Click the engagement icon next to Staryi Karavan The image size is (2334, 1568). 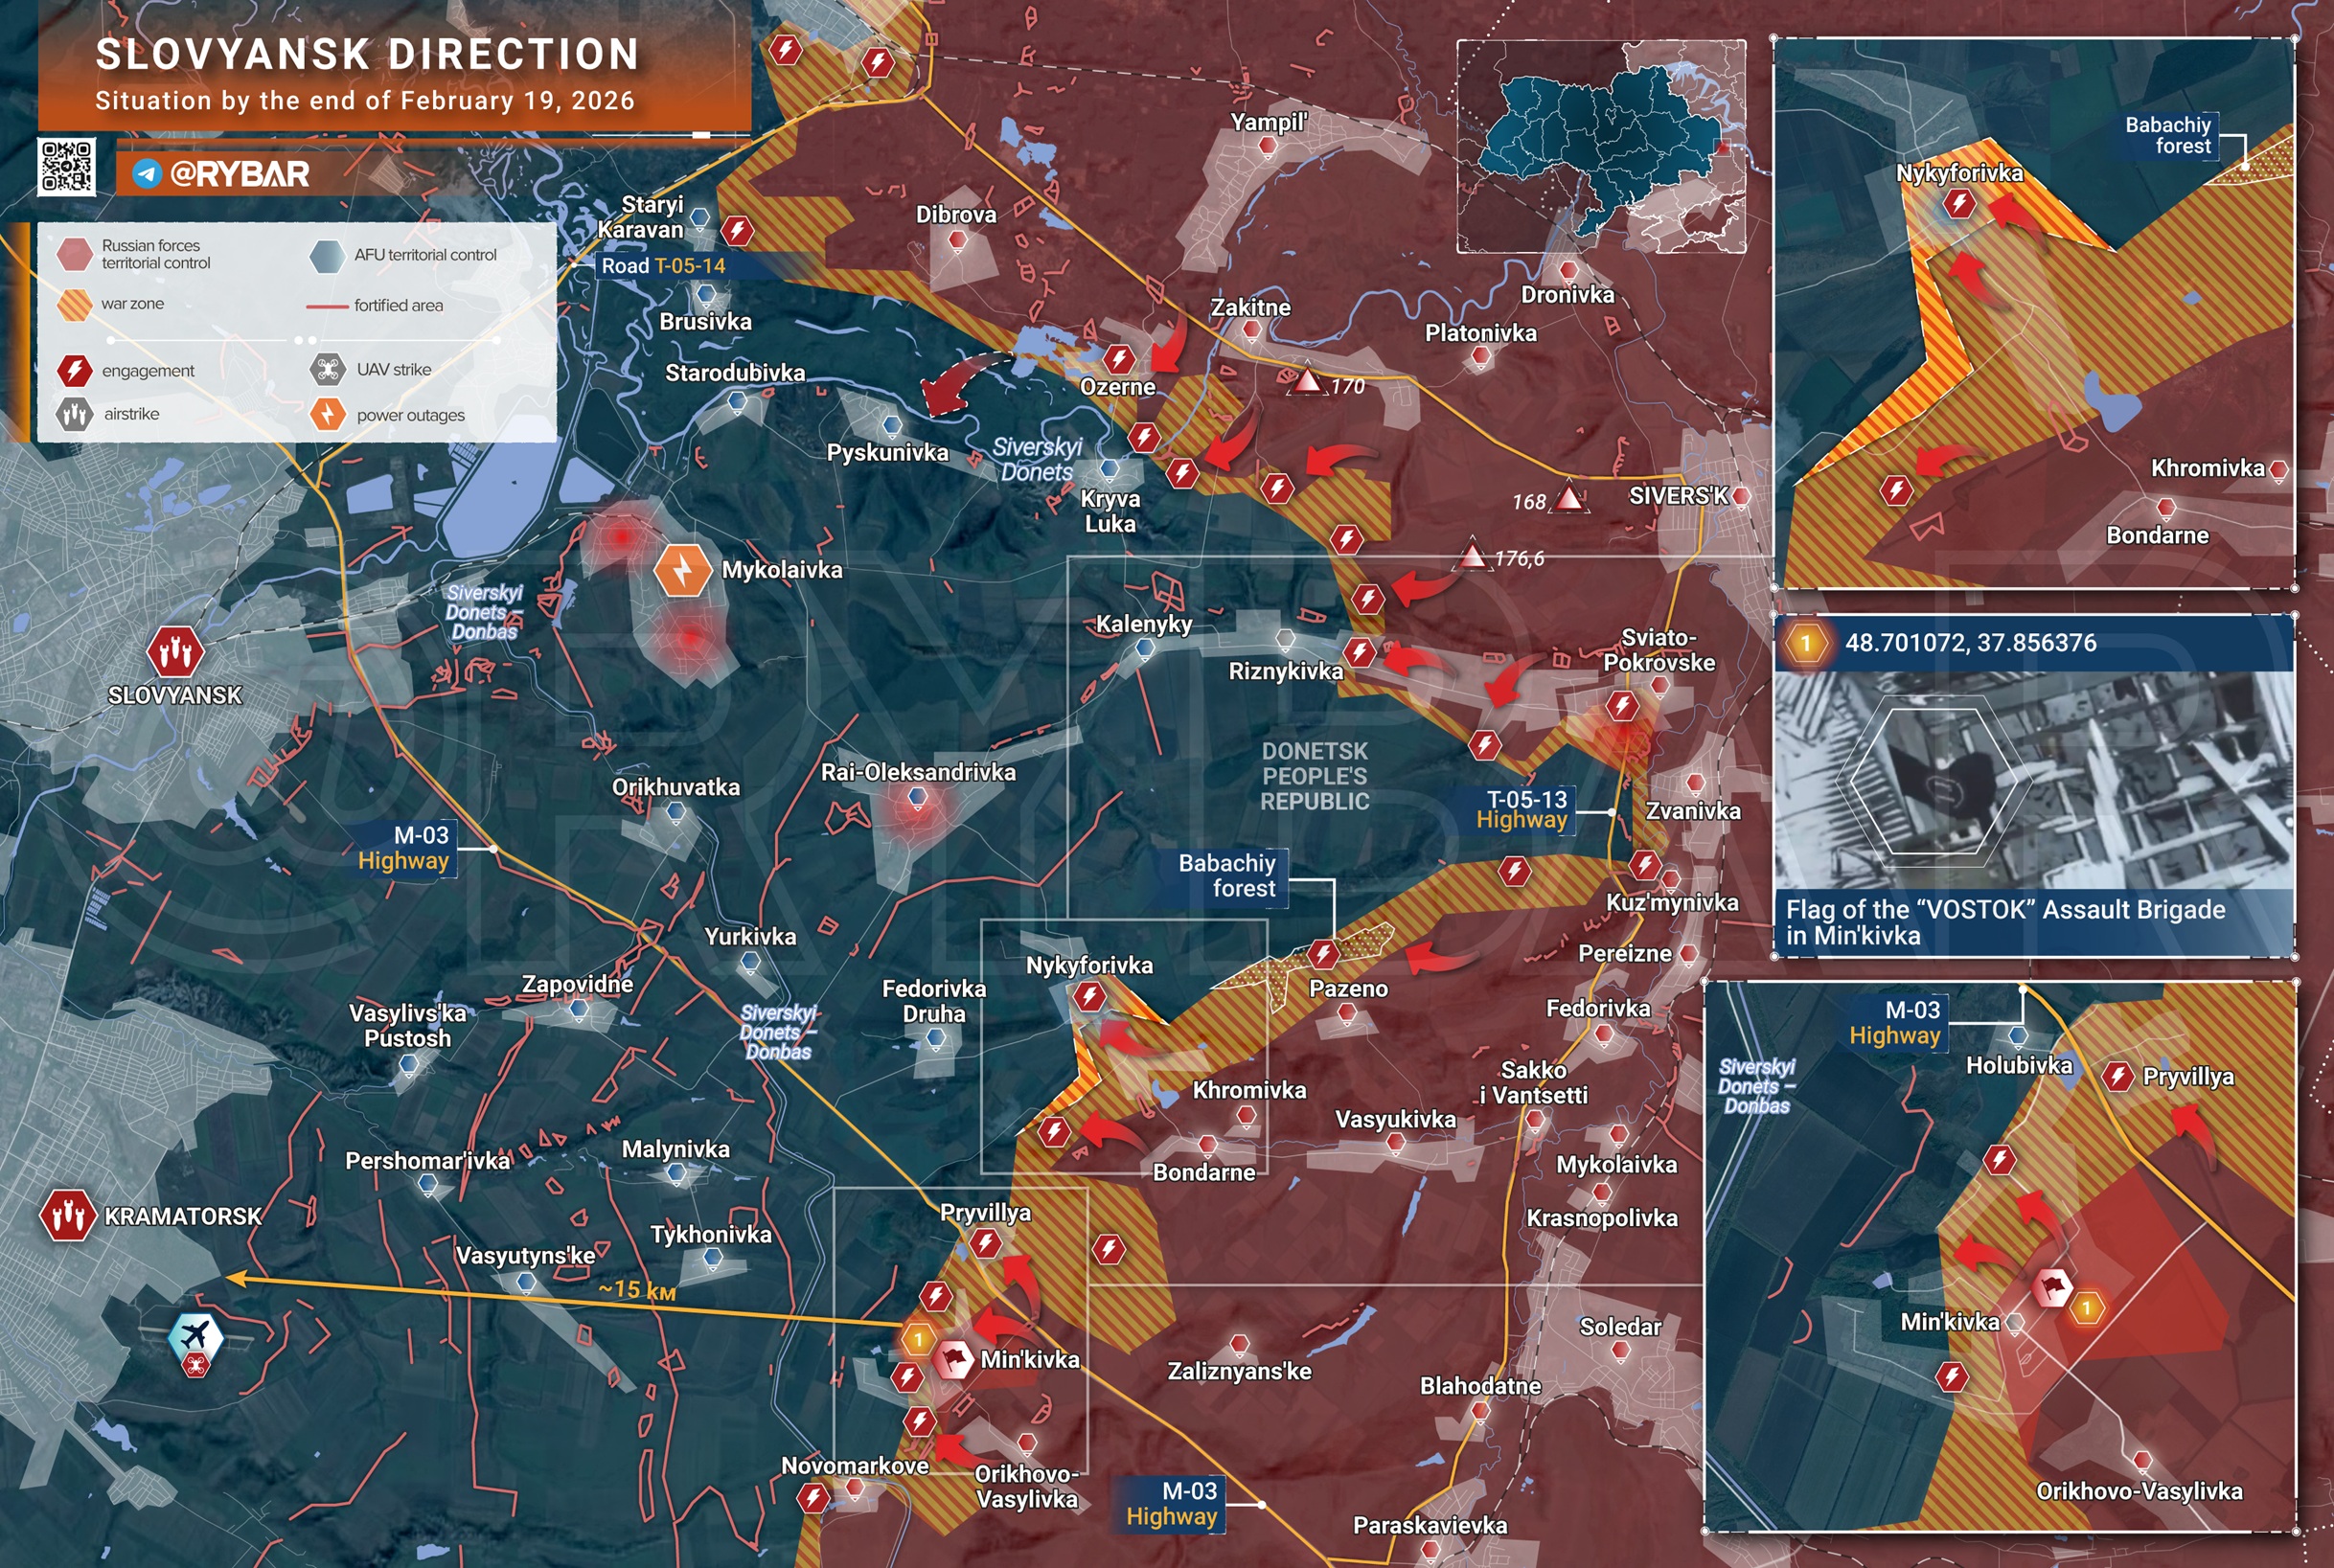click(x=738, y=231)
